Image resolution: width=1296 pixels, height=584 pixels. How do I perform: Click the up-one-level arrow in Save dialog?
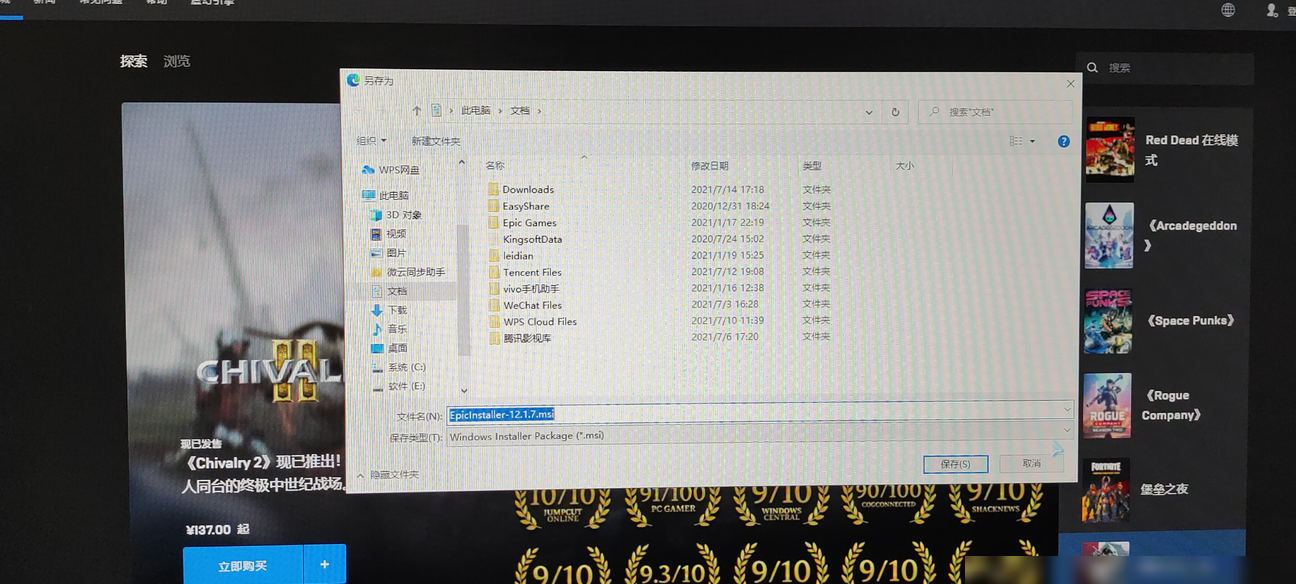416,111
